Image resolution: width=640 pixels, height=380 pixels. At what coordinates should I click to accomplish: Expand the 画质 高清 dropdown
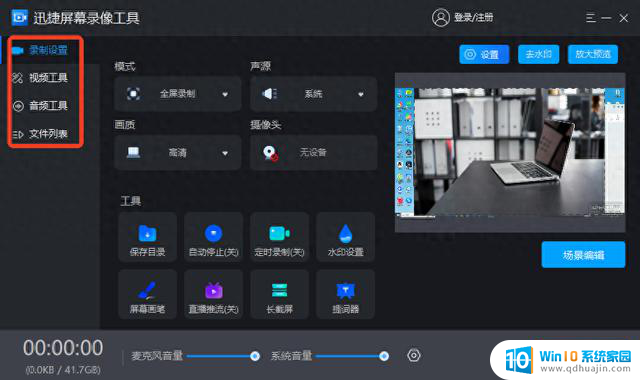[178, 153]
